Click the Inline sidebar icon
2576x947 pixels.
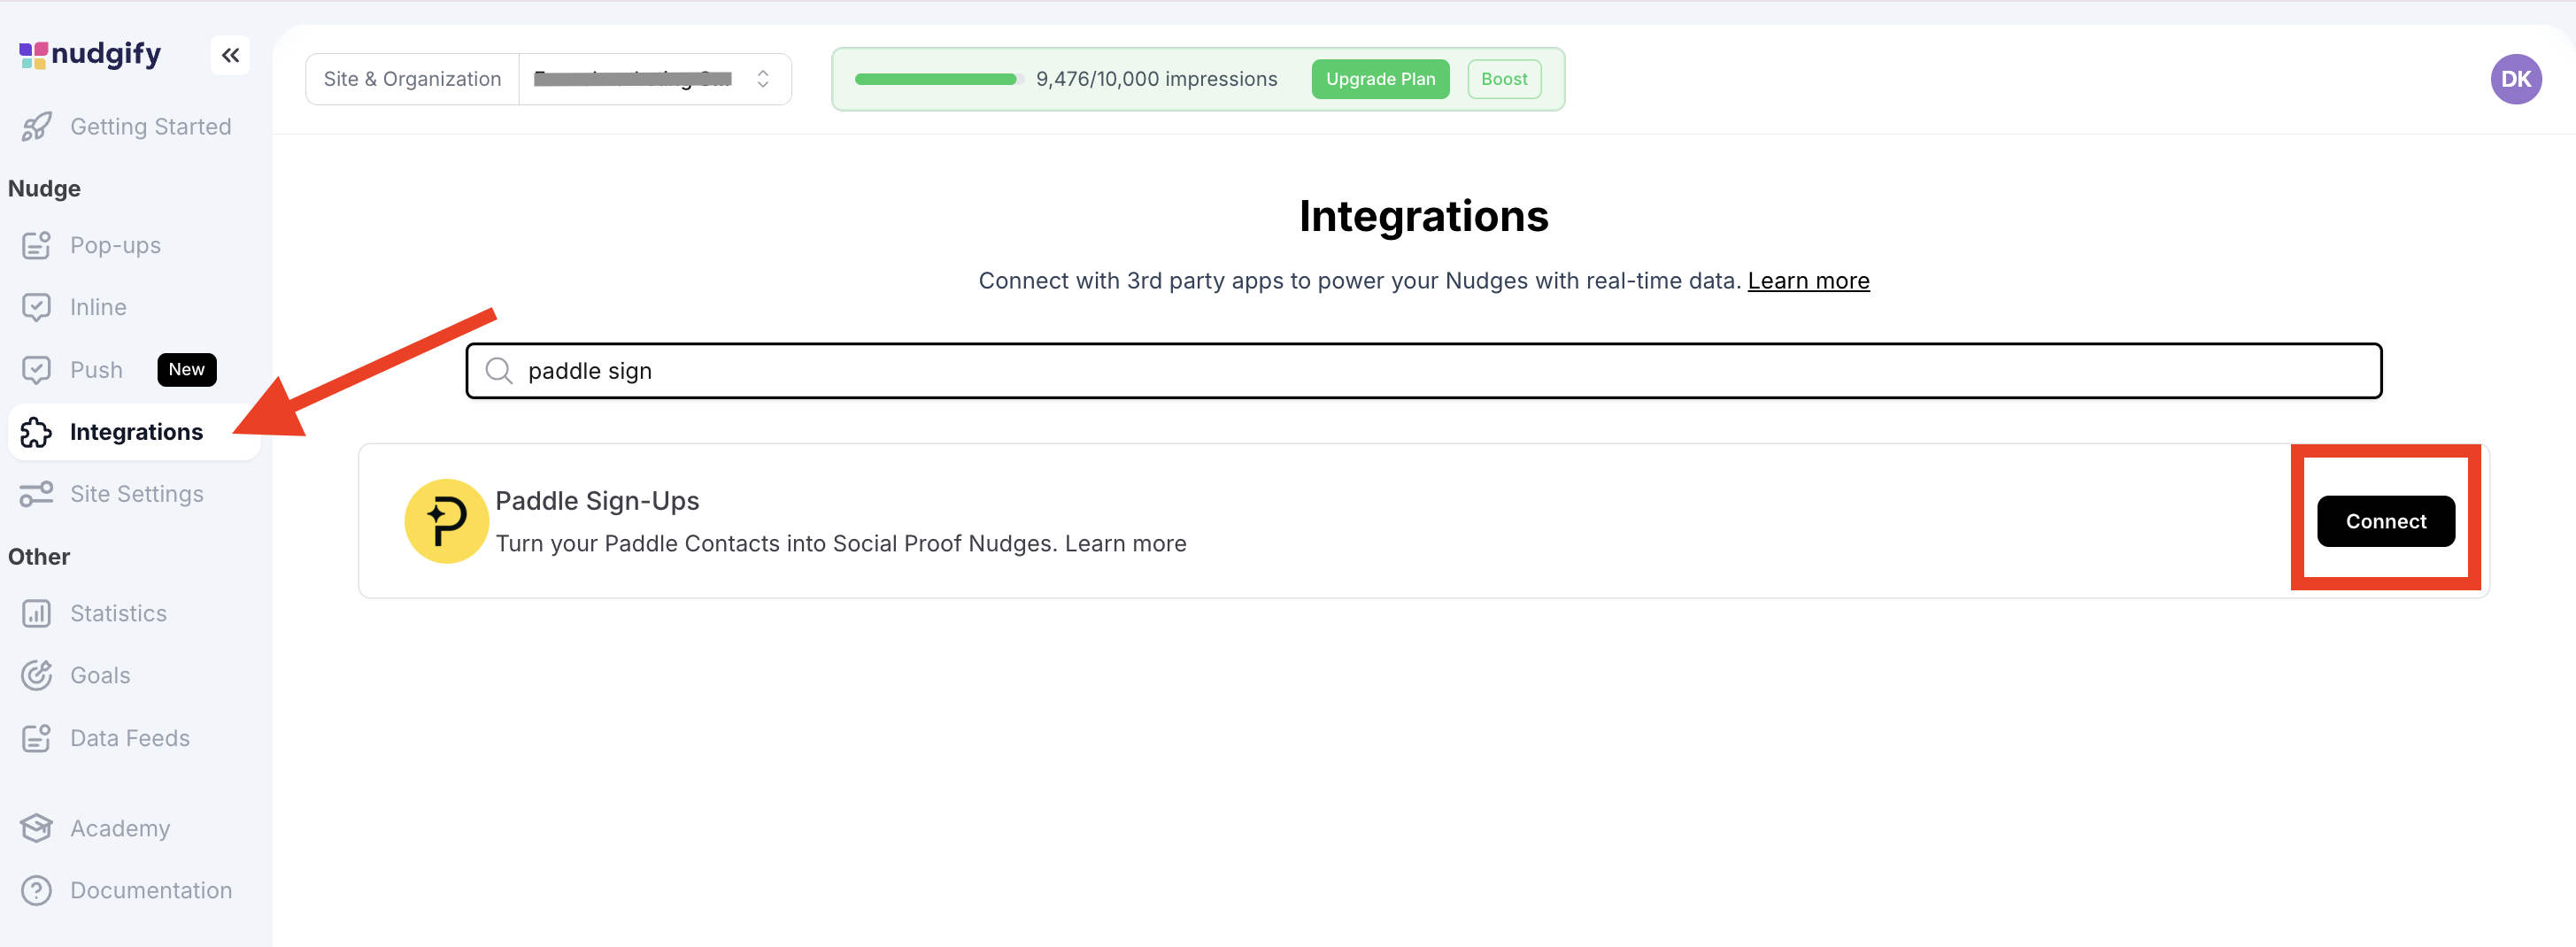[37, 307]
